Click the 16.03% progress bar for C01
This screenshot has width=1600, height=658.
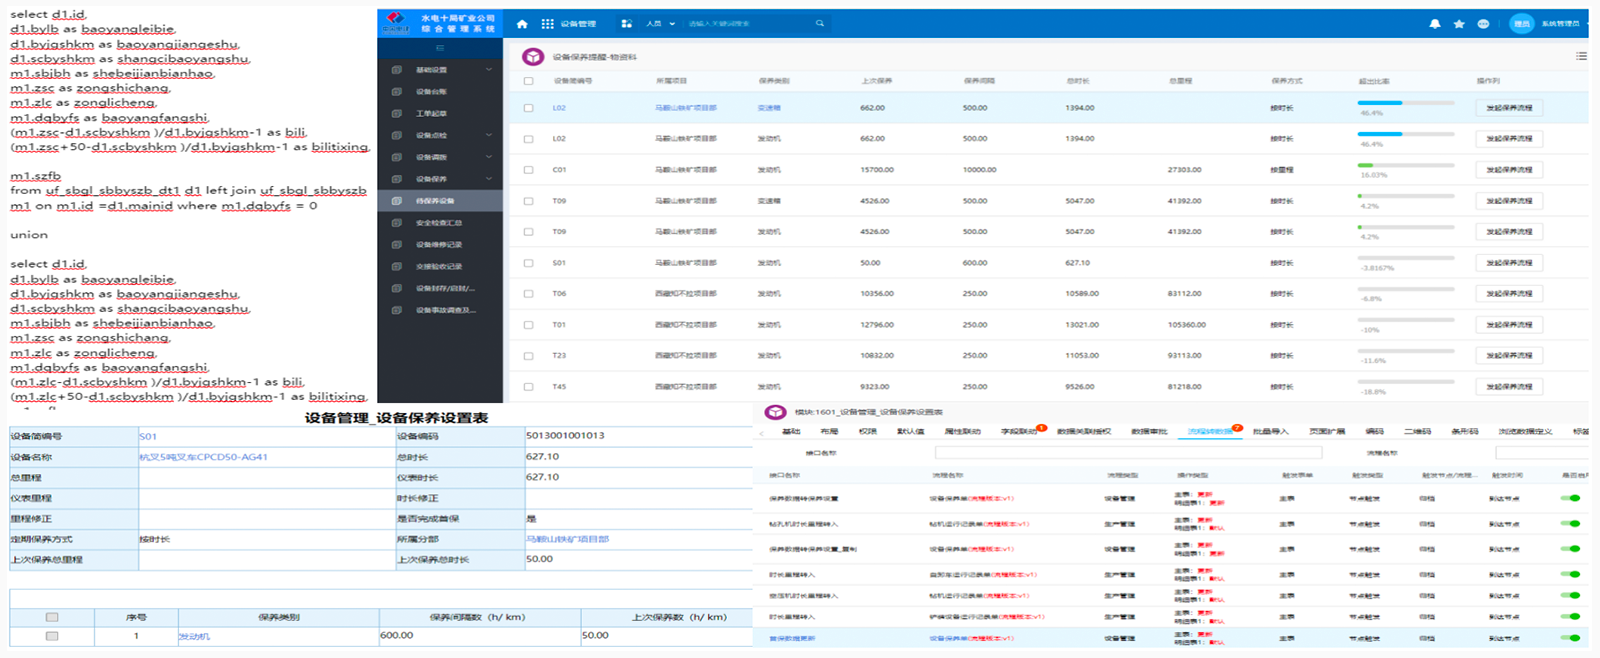[1406, 165]
